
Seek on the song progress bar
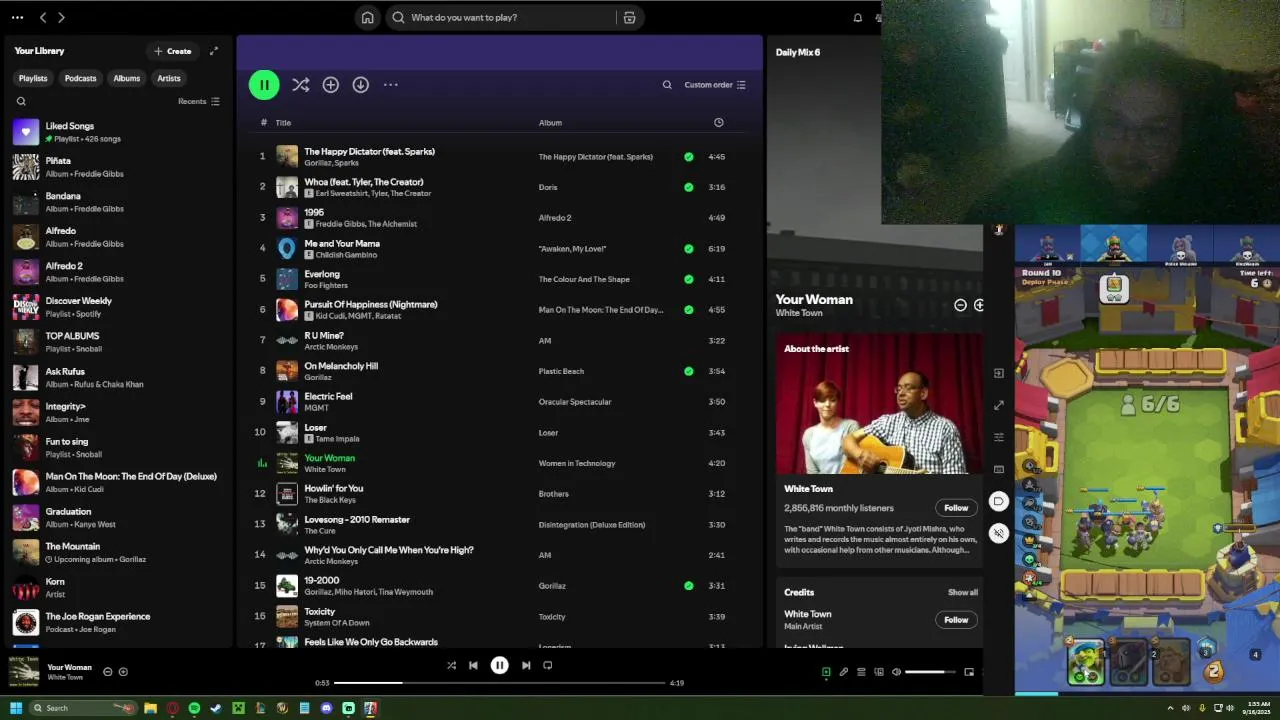click(x=499, y=683)
